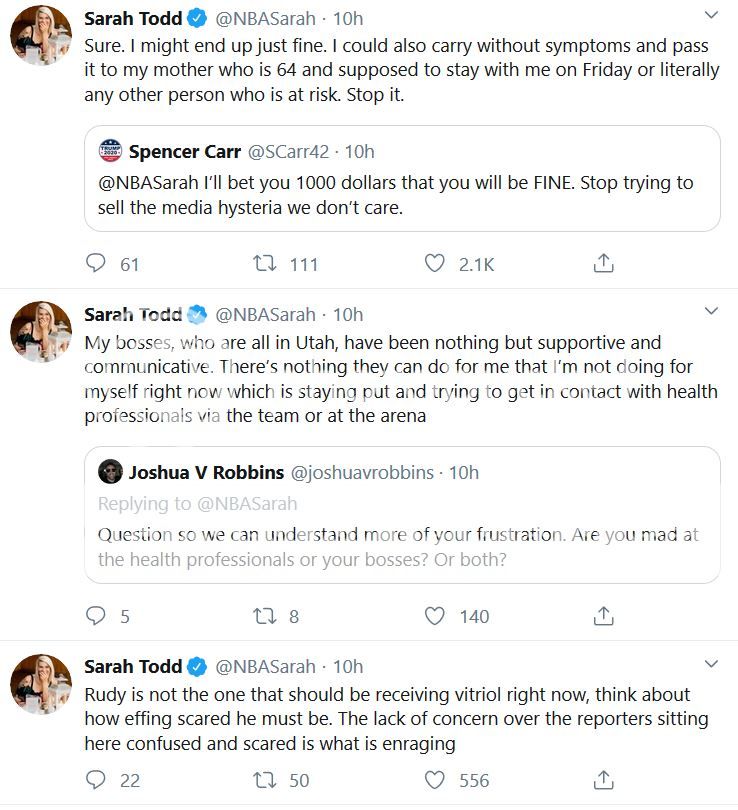Retweet the tweet with 50 retweets
The width and height of the screenshot is (738, 810).
[x=266, y=780]
